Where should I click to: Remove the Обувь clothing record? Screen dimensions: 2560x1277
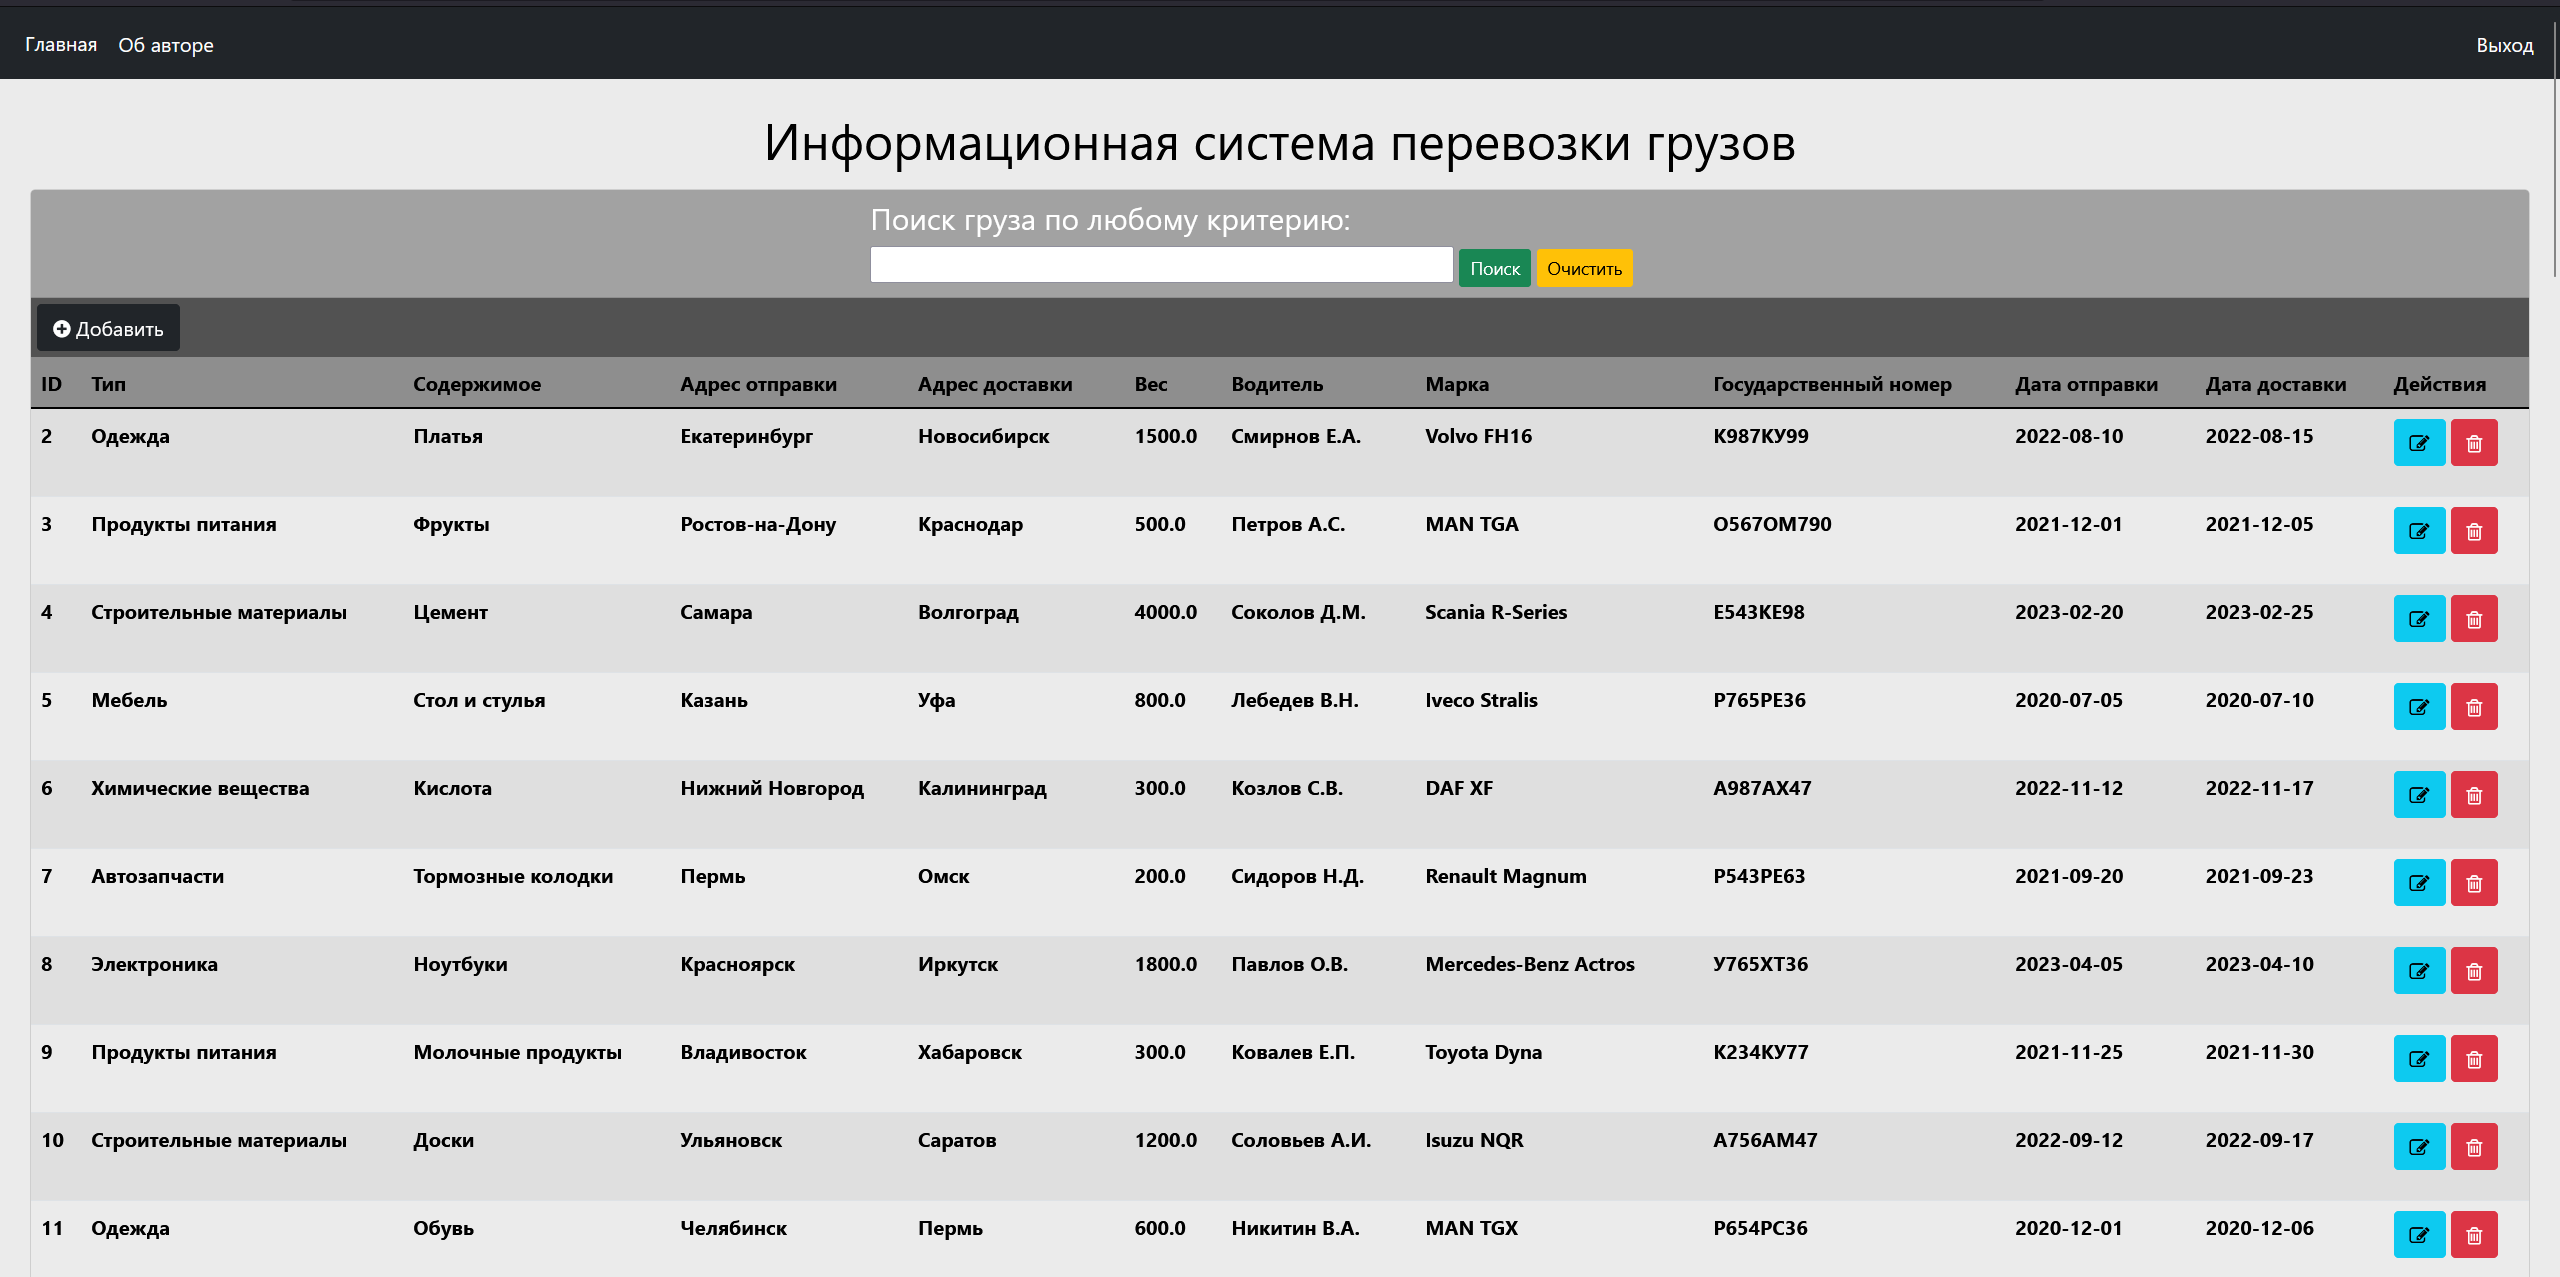click(x=2475, y=1234)
